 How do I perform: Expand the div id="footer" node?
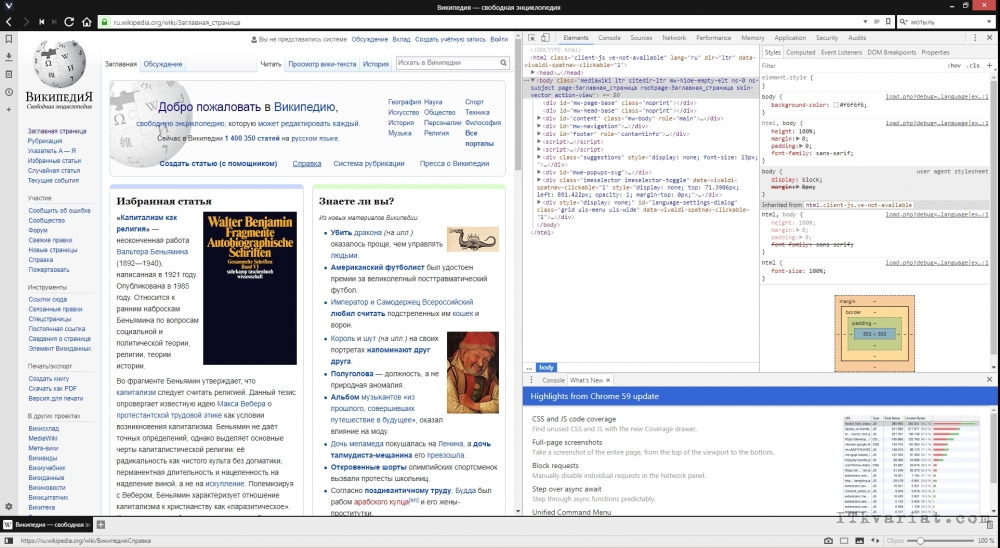click(x=540, y=134)
